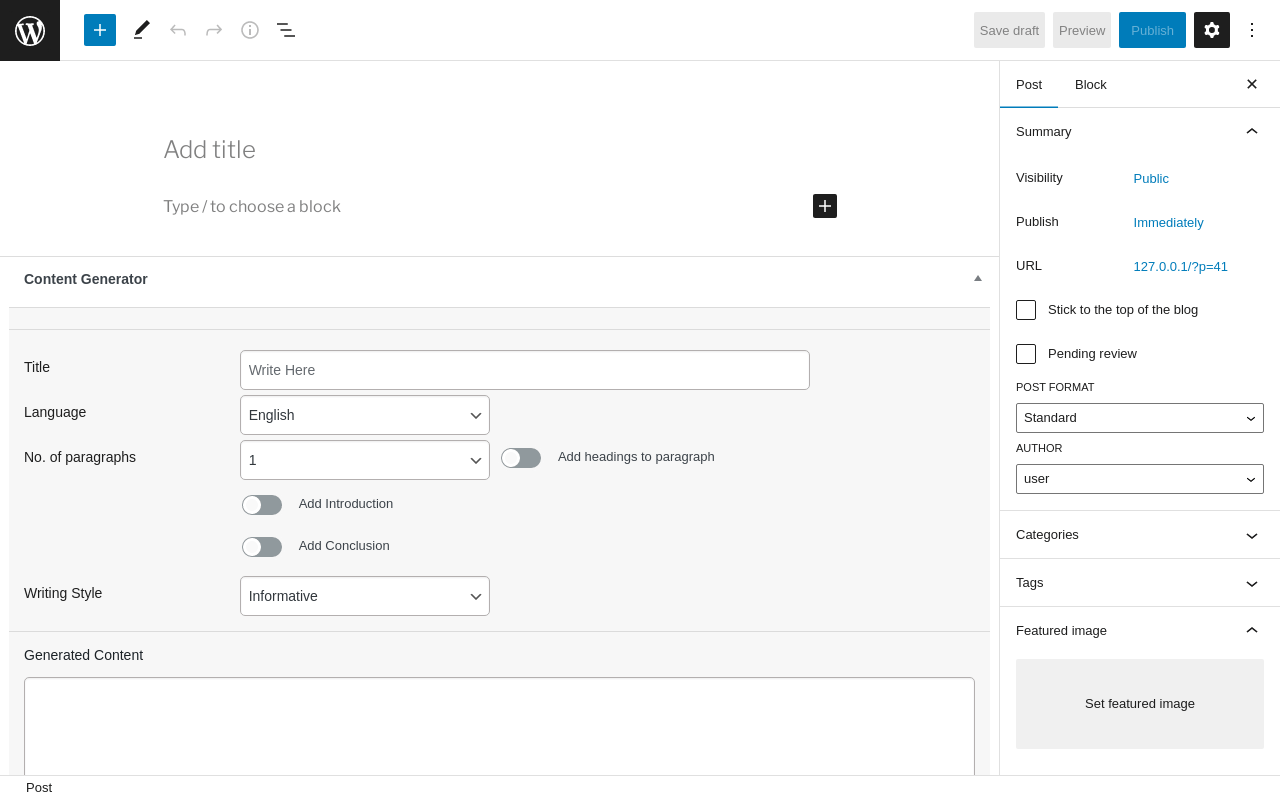
Task: Click the Undo arrow icon
Action: [x=178, y=30]
